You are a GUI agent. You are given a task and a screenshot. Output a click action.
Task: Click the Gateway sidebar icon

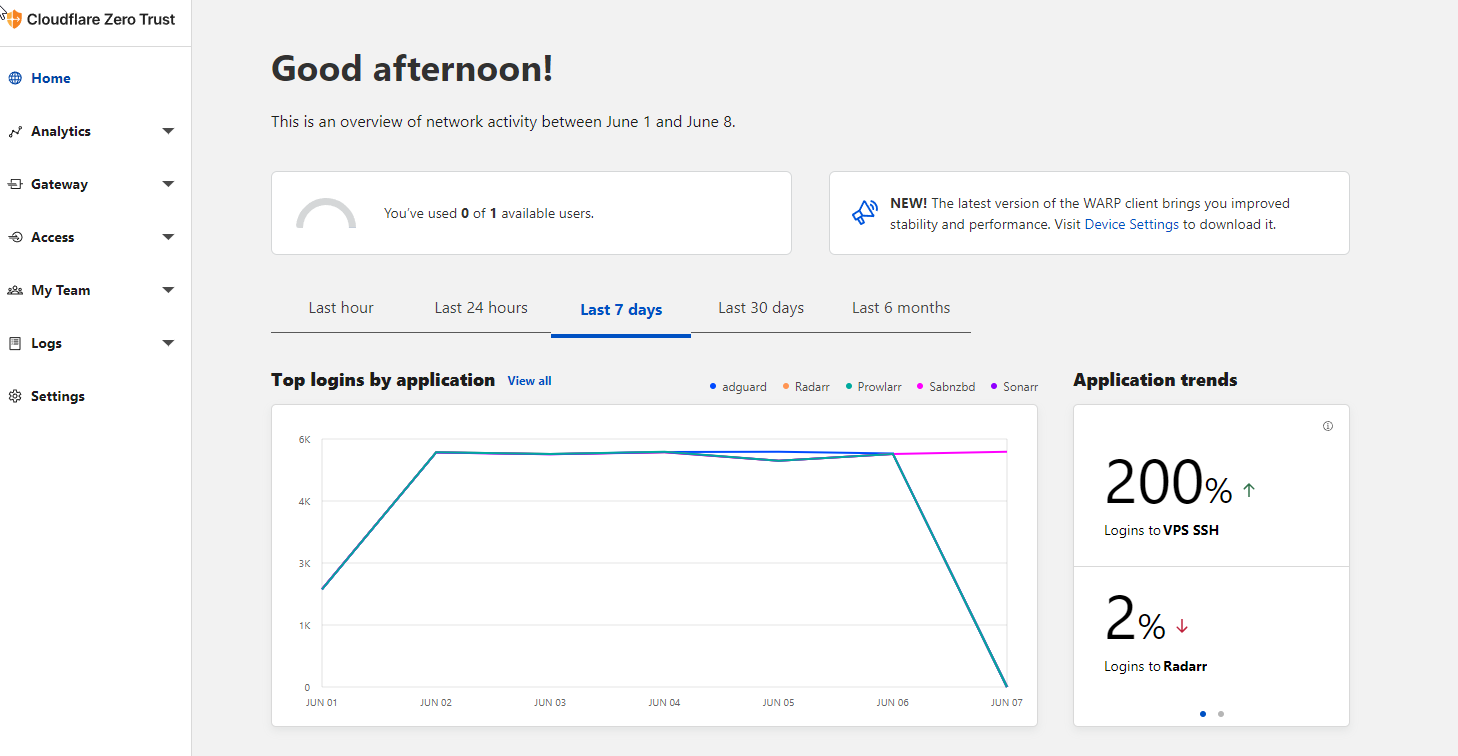15,184
